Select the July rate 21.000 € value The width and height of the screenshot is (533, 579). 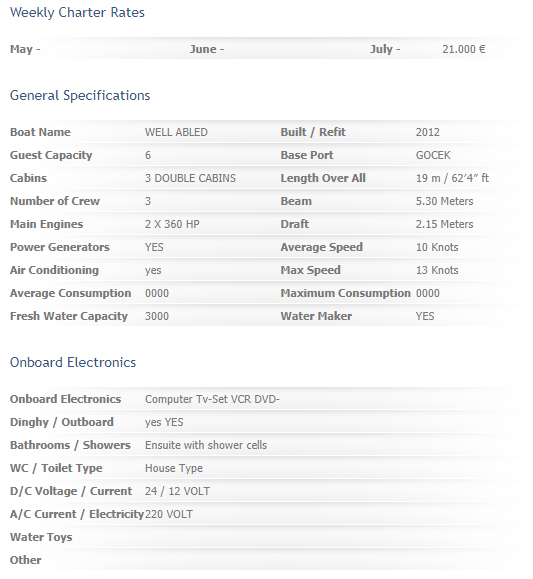click(464, 49)
